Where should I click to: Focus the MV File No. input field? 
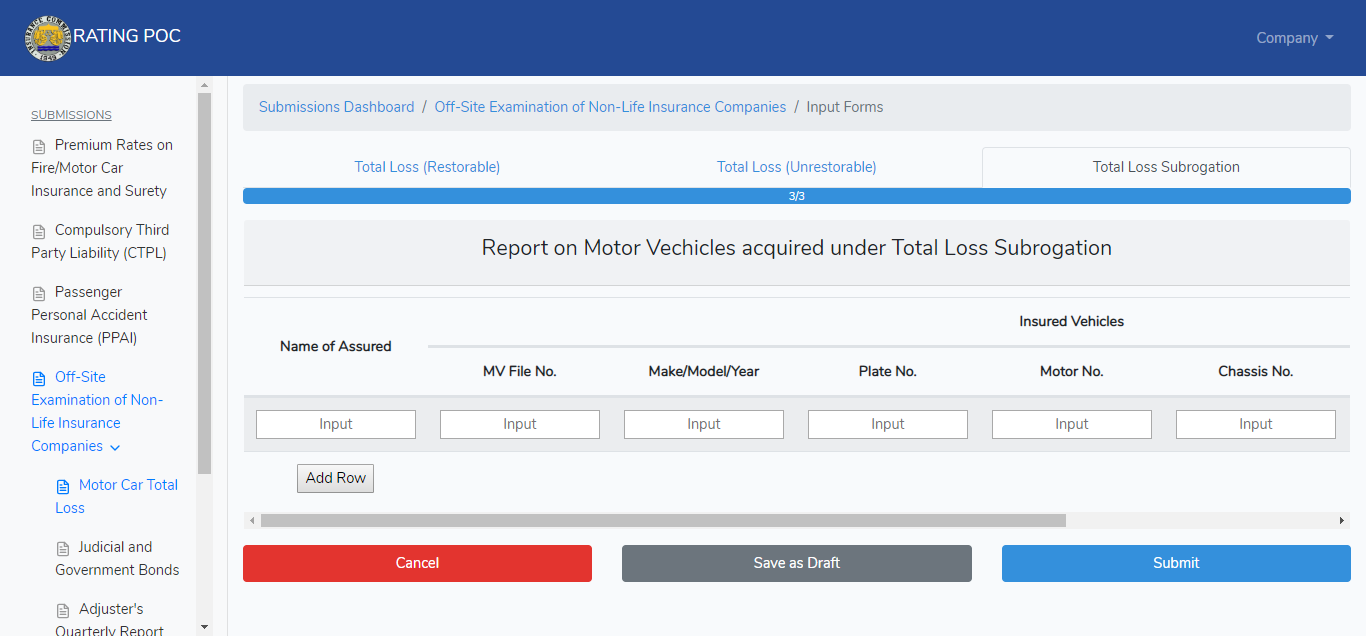[520, 424]
